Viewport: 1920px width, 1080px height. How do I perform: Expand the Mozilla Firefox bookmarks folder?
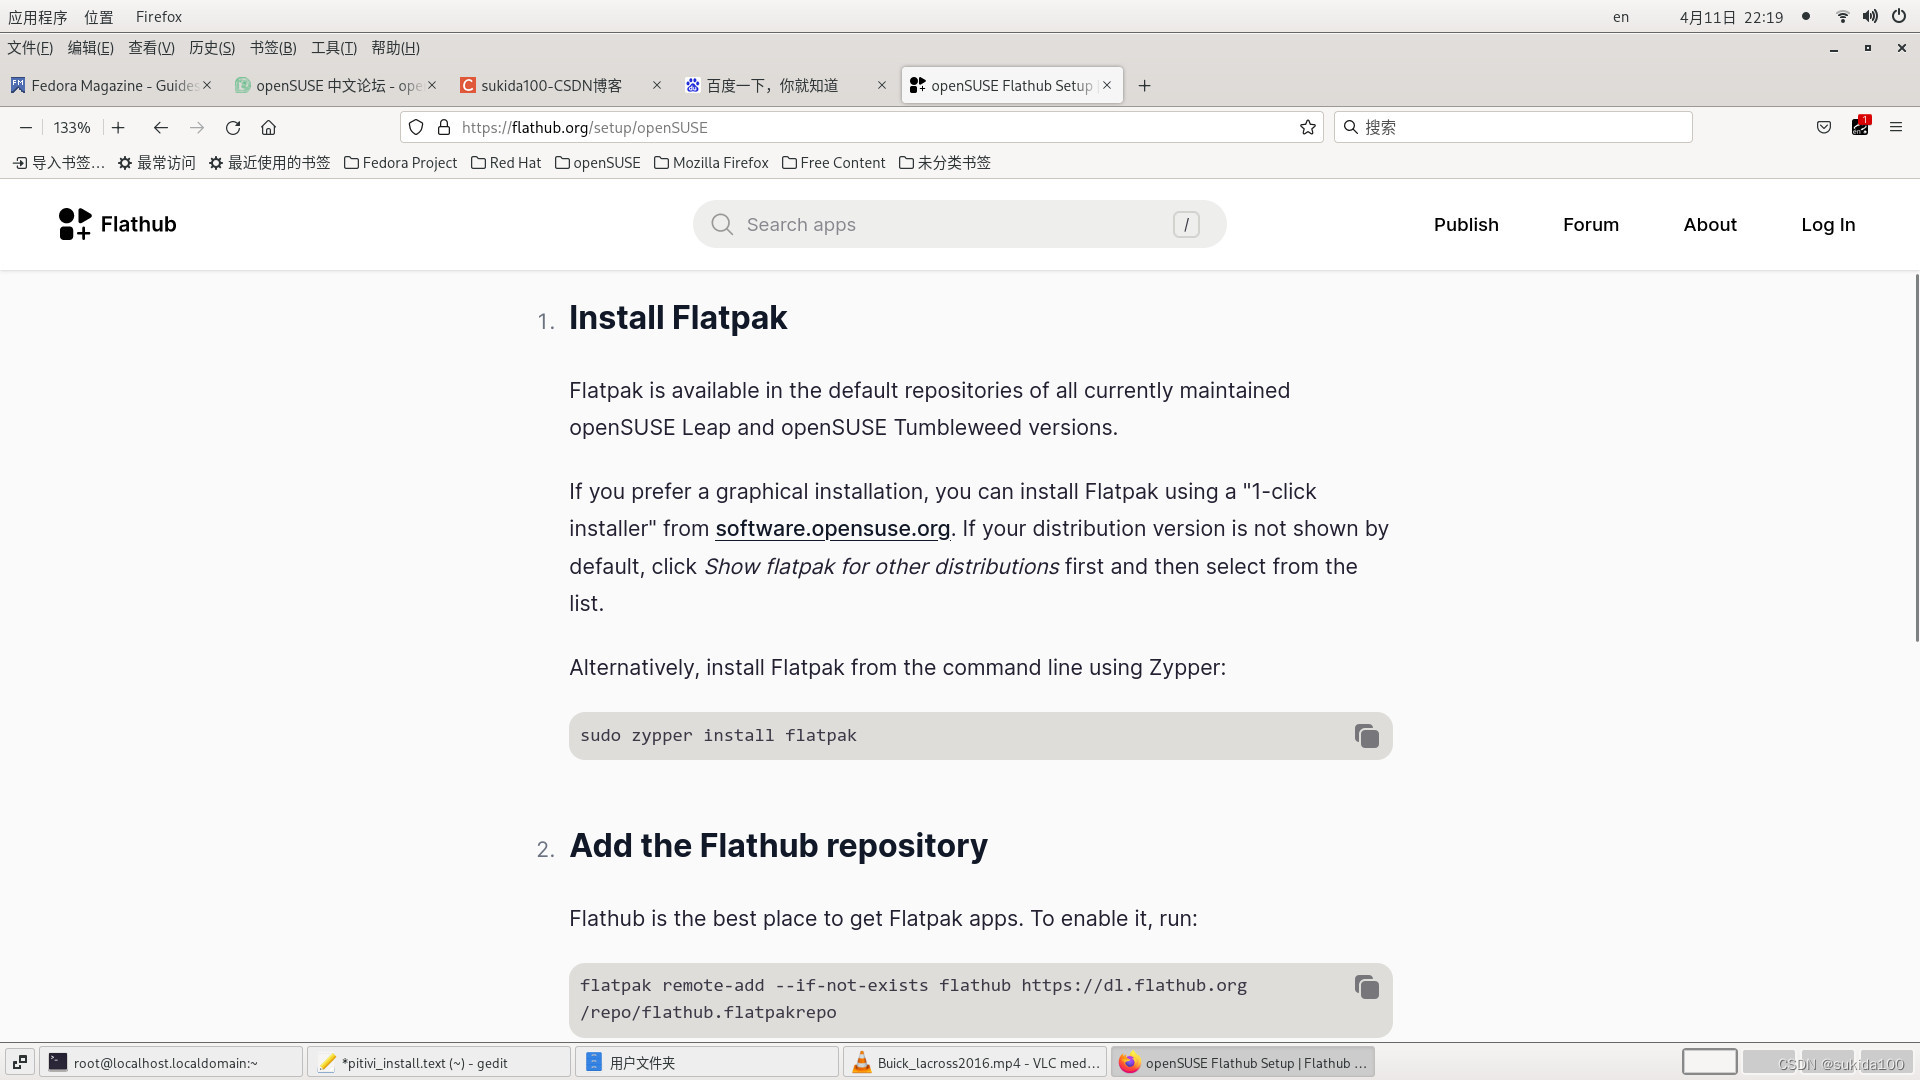coord(711,163)
